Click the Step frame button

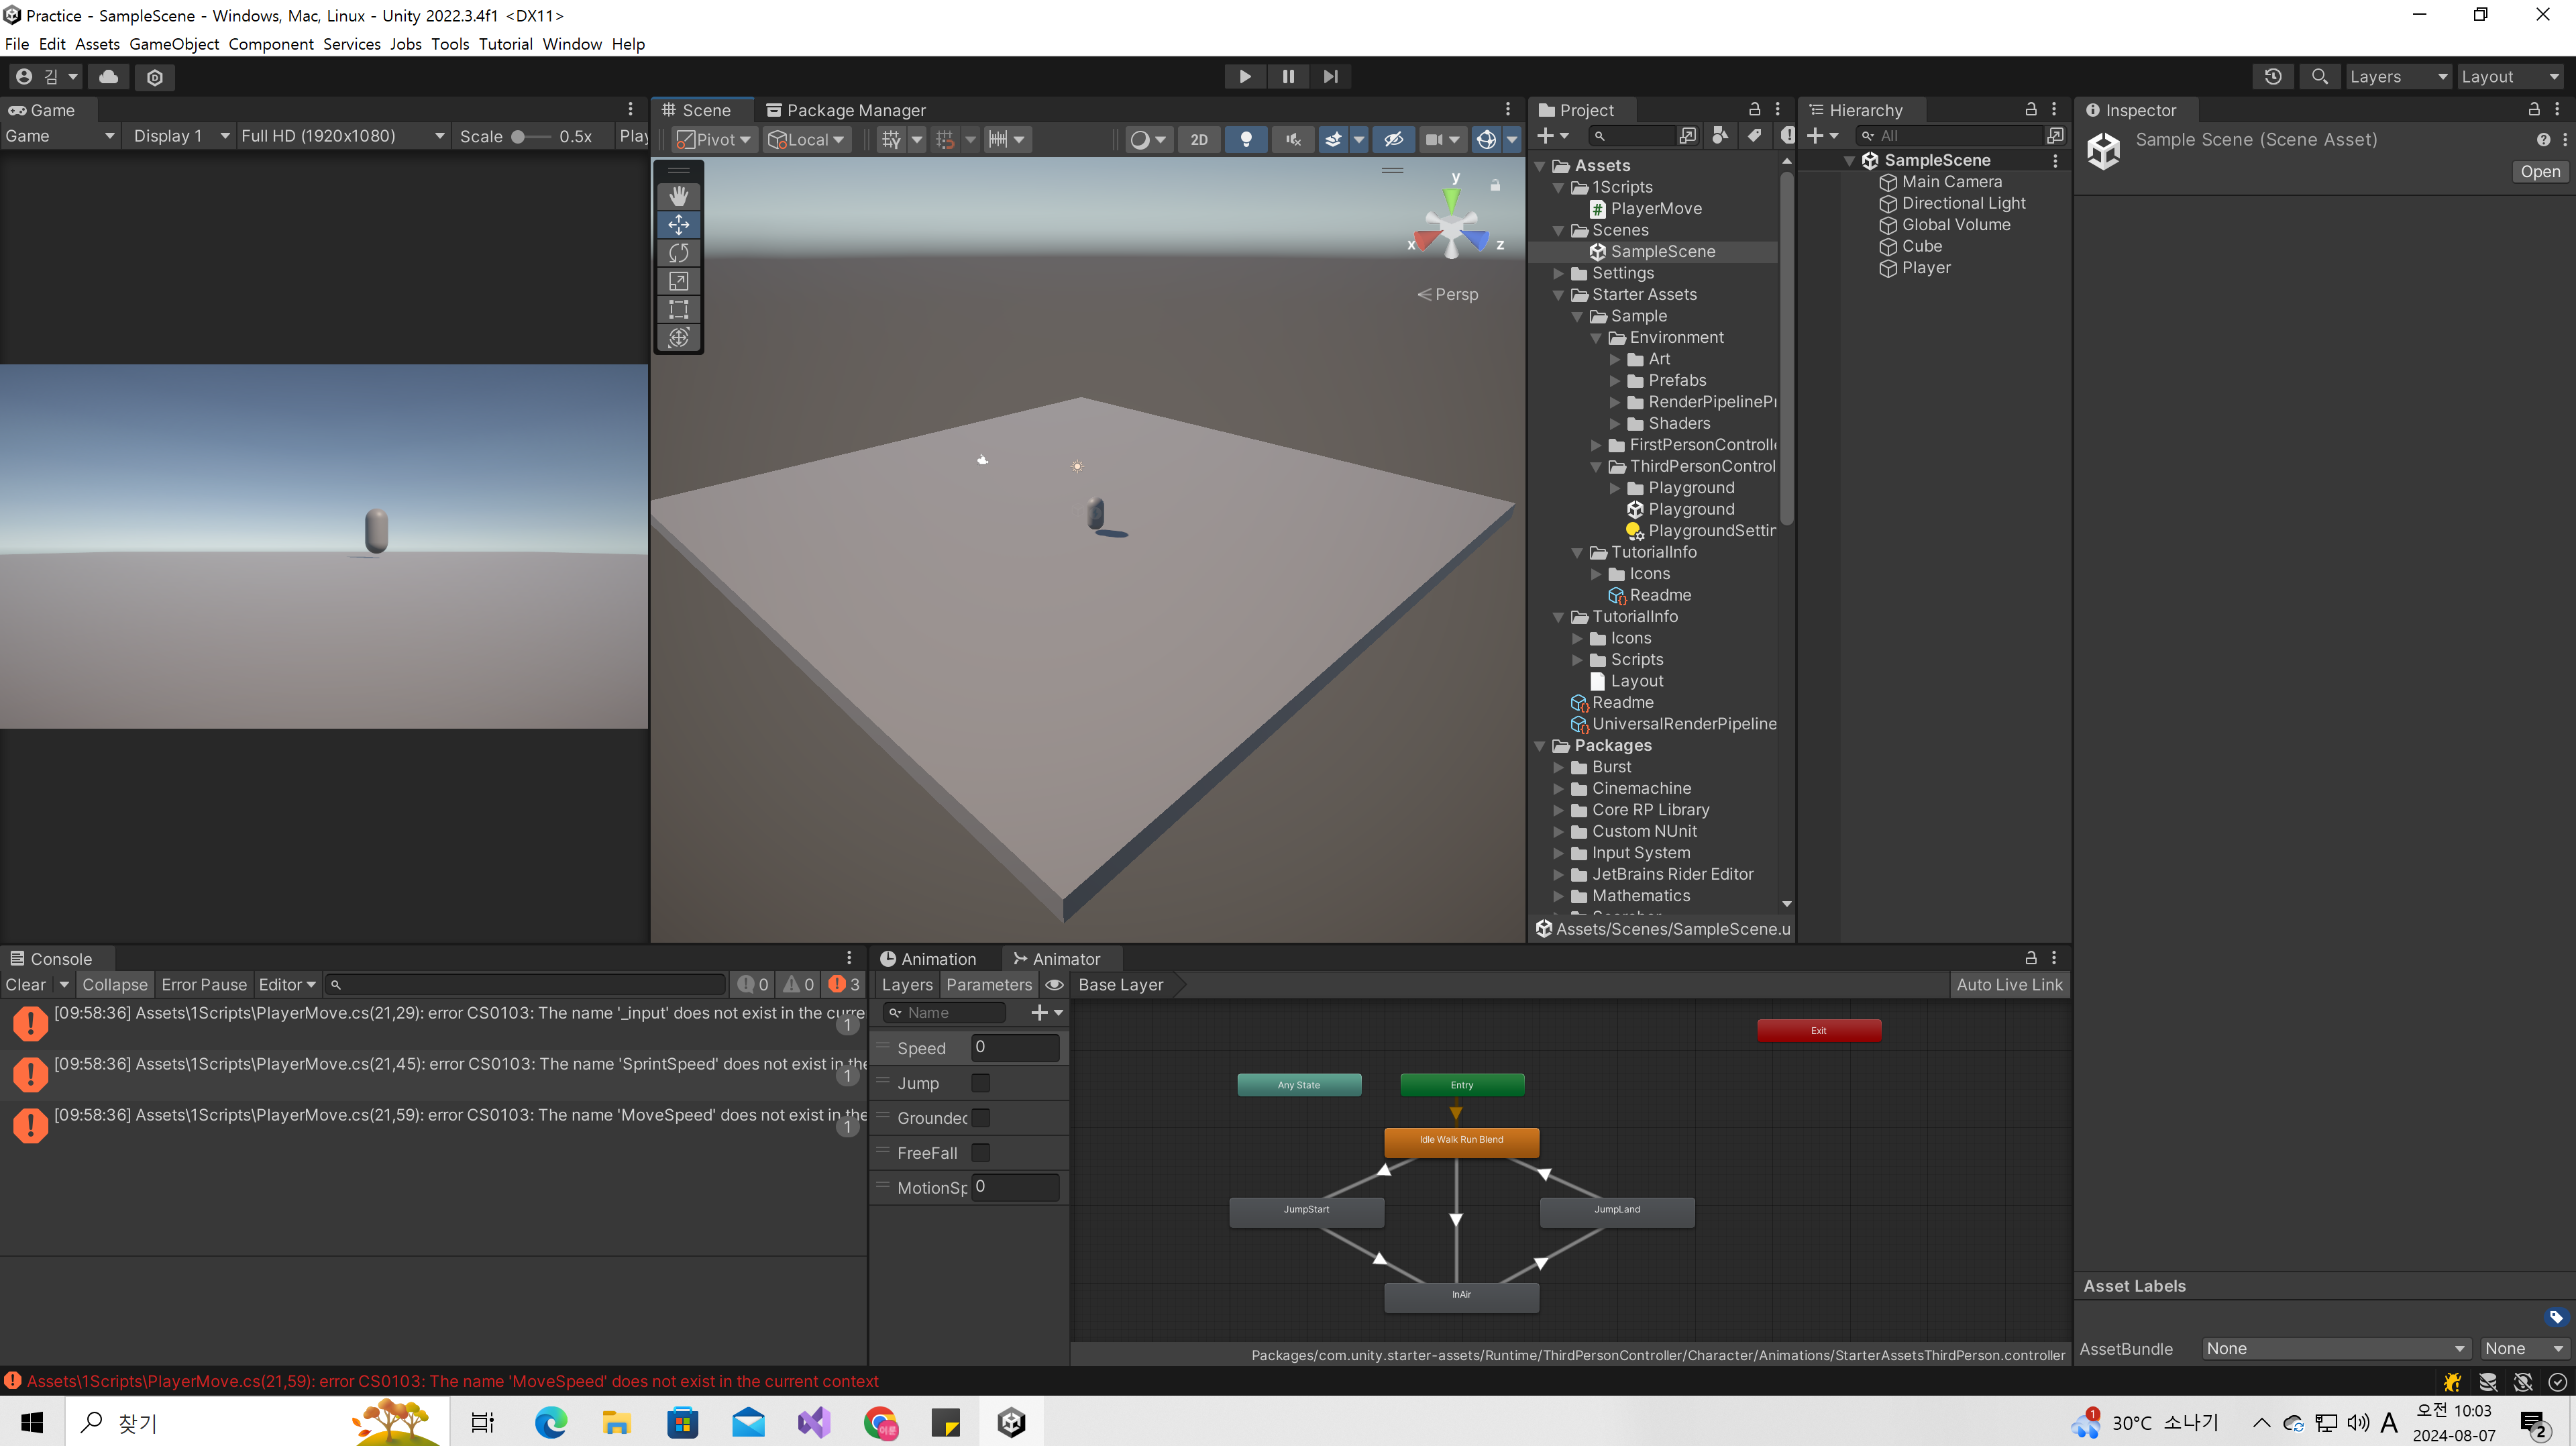(x=1330, y=76)
